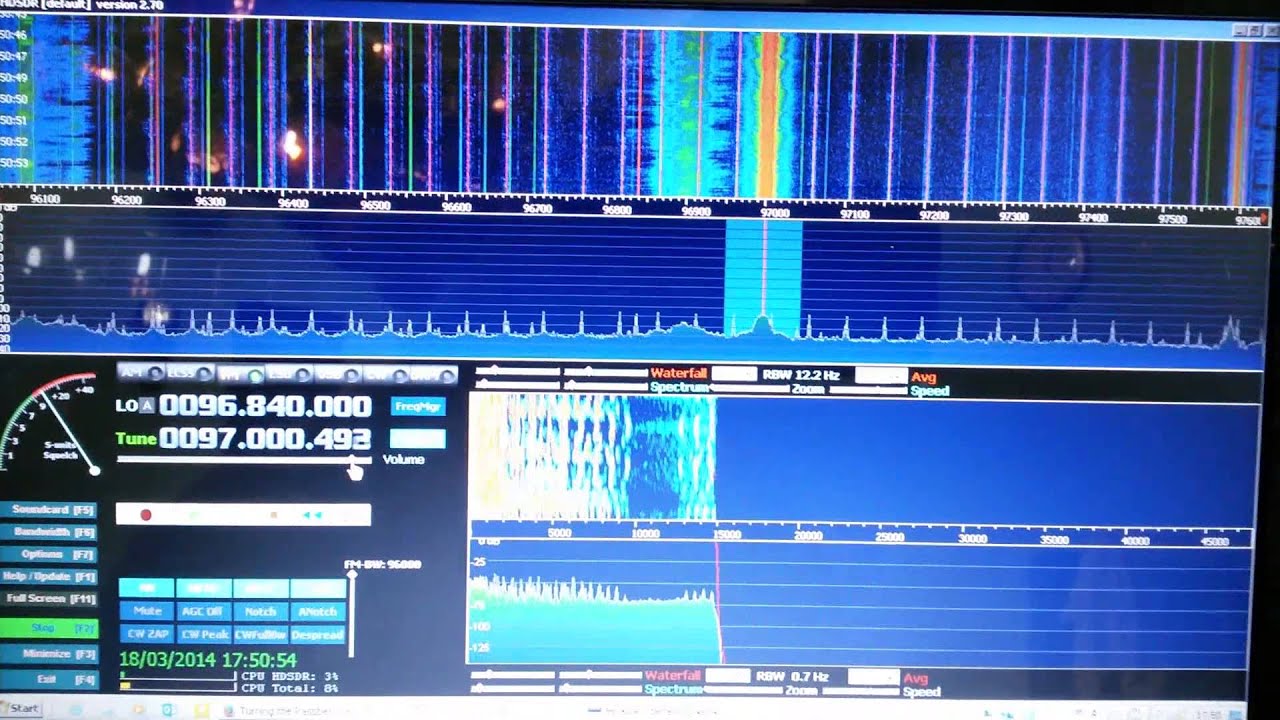Viewport: 1280px width, 720px height.
Task: Open the Windows Start menu
Action: click(20, 708)
